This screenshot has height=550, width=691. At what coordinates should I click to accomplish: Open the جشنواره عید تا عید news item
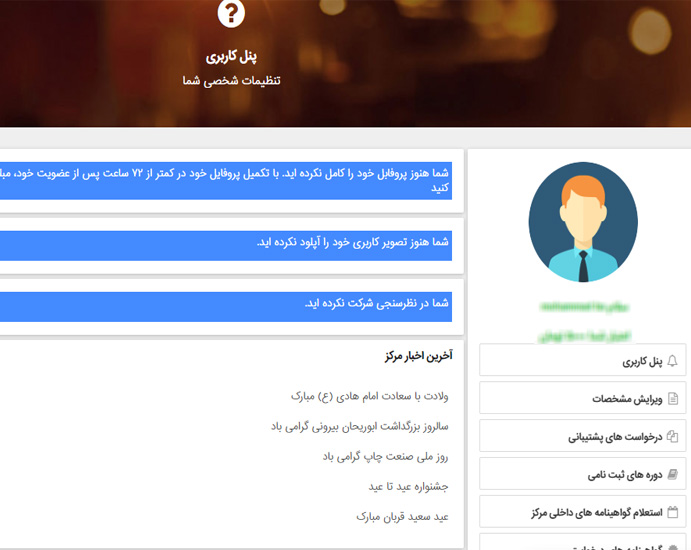tap(408, 486)
